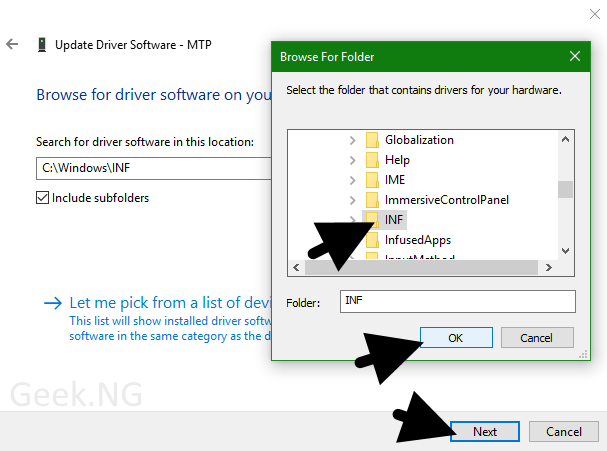Click the Globalization folder icon

click(372, 140)
